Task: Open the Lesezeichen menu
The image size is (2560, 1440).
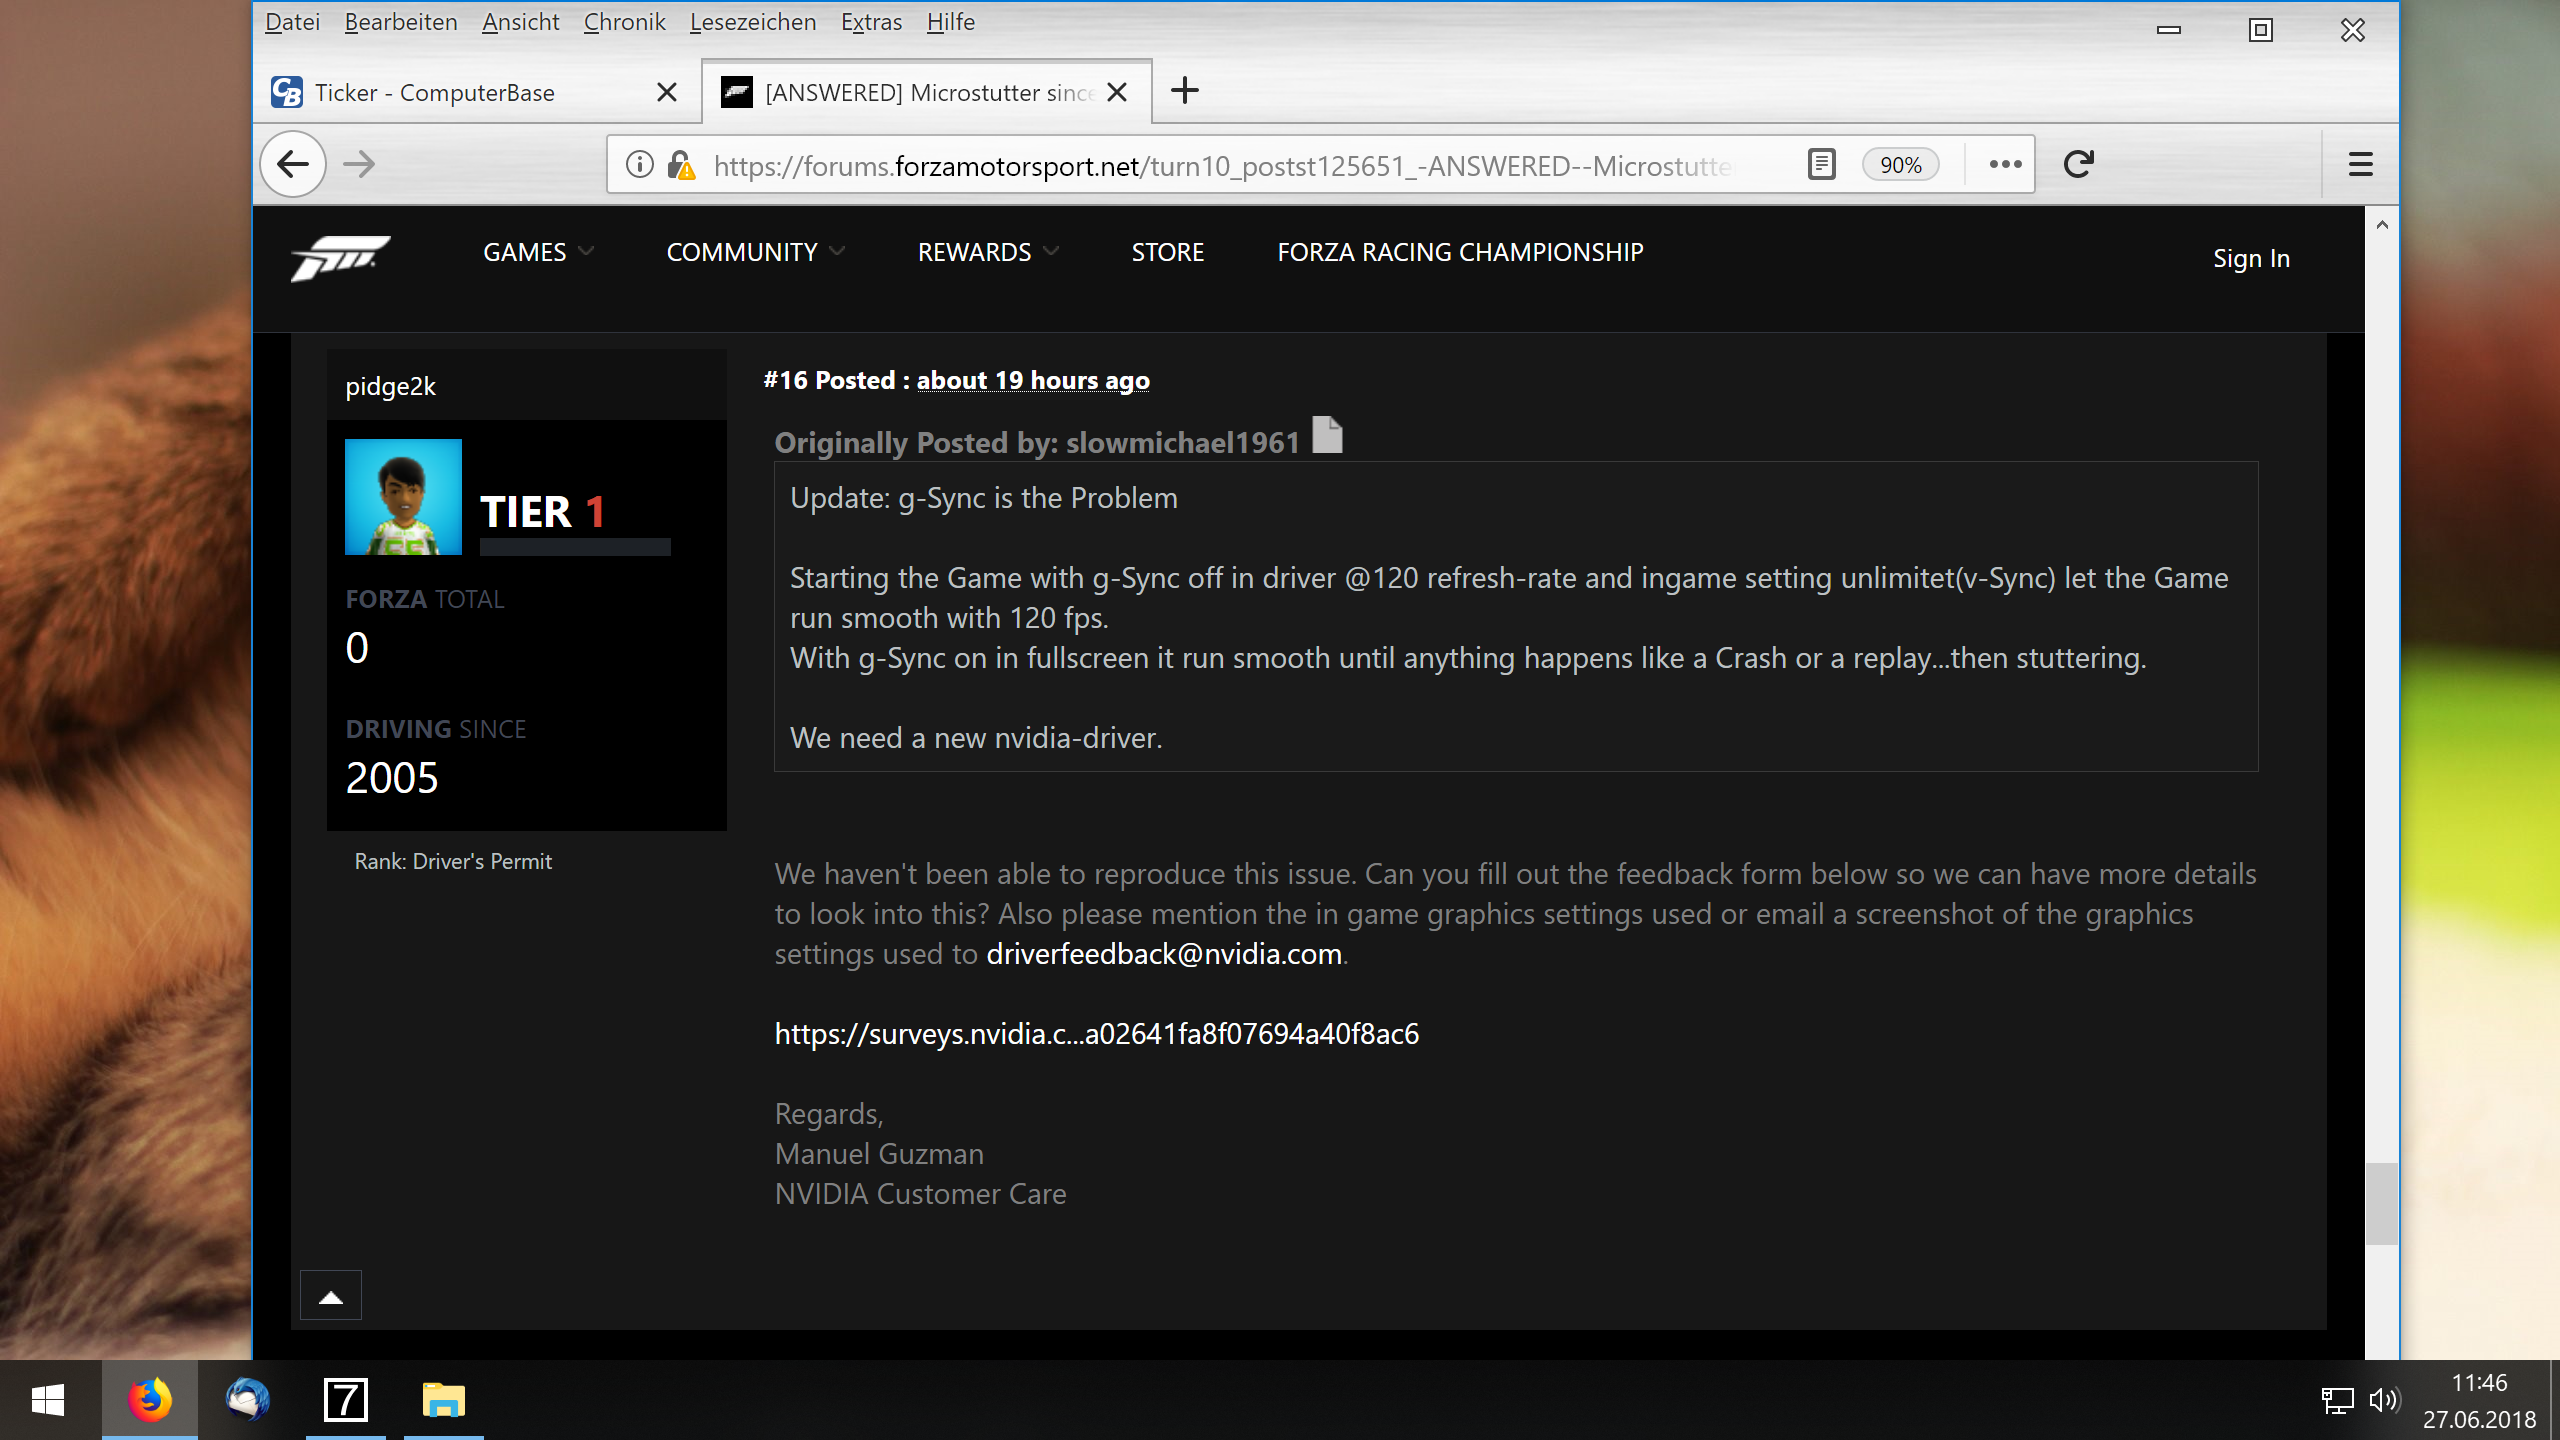Action: (752, 22)
